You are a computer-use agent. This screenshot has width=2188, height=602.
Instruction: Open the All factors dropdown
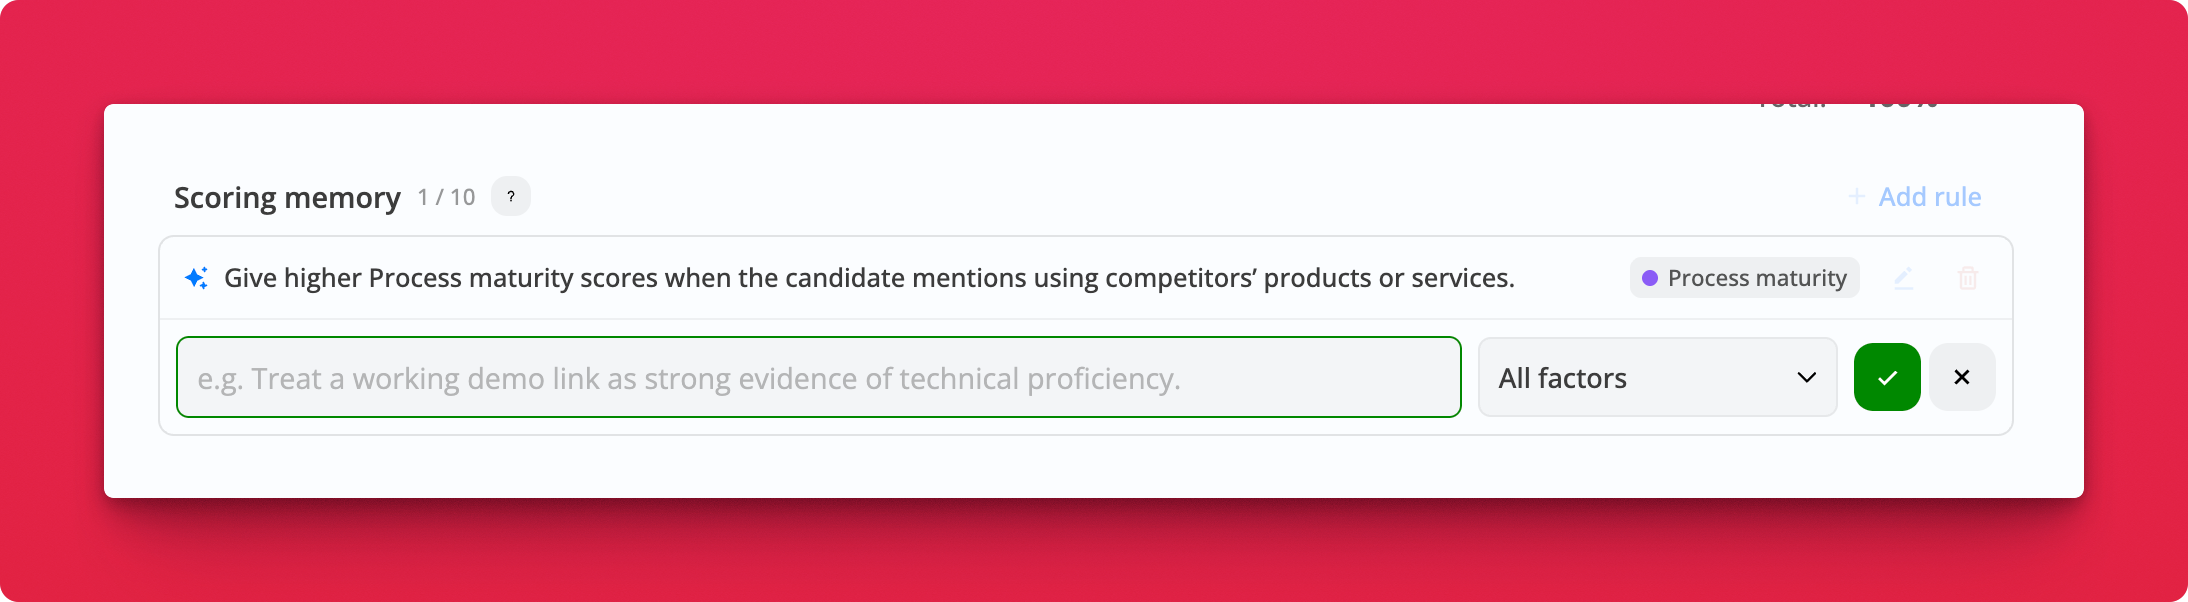click(1657, 377)
